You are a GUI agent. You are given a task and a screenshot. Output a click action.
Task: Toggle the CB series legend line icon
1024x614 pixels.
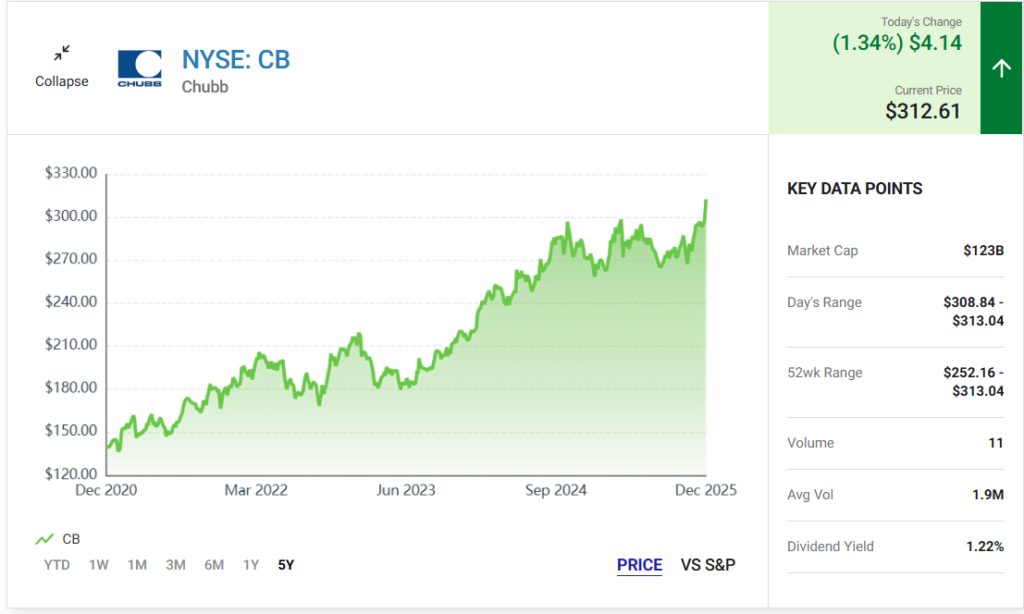44,539
